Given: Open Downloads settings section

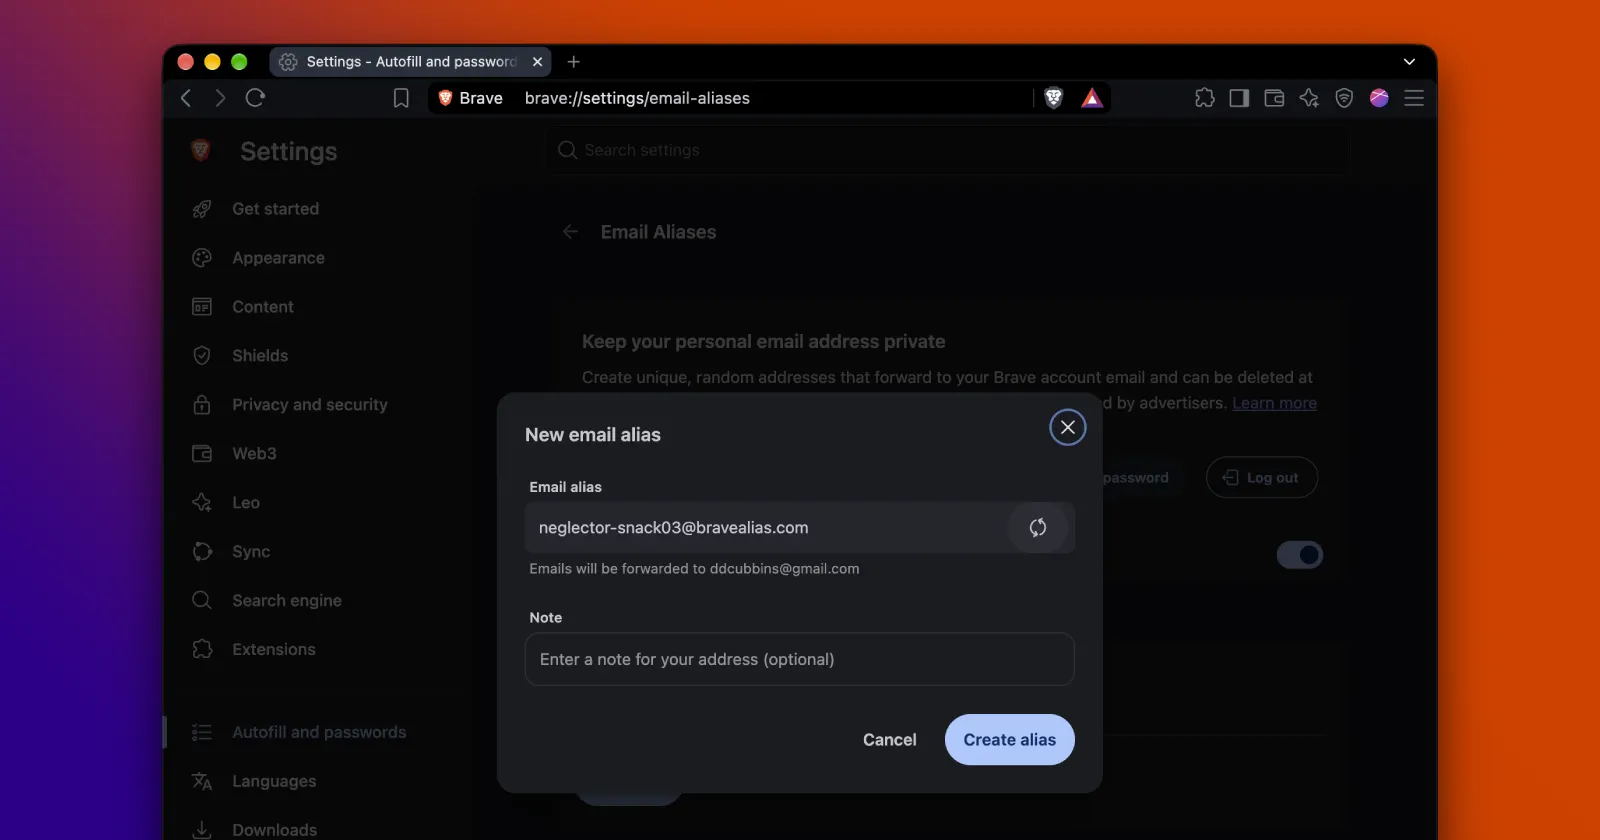Looking at the screenshot, I should 274,830.
